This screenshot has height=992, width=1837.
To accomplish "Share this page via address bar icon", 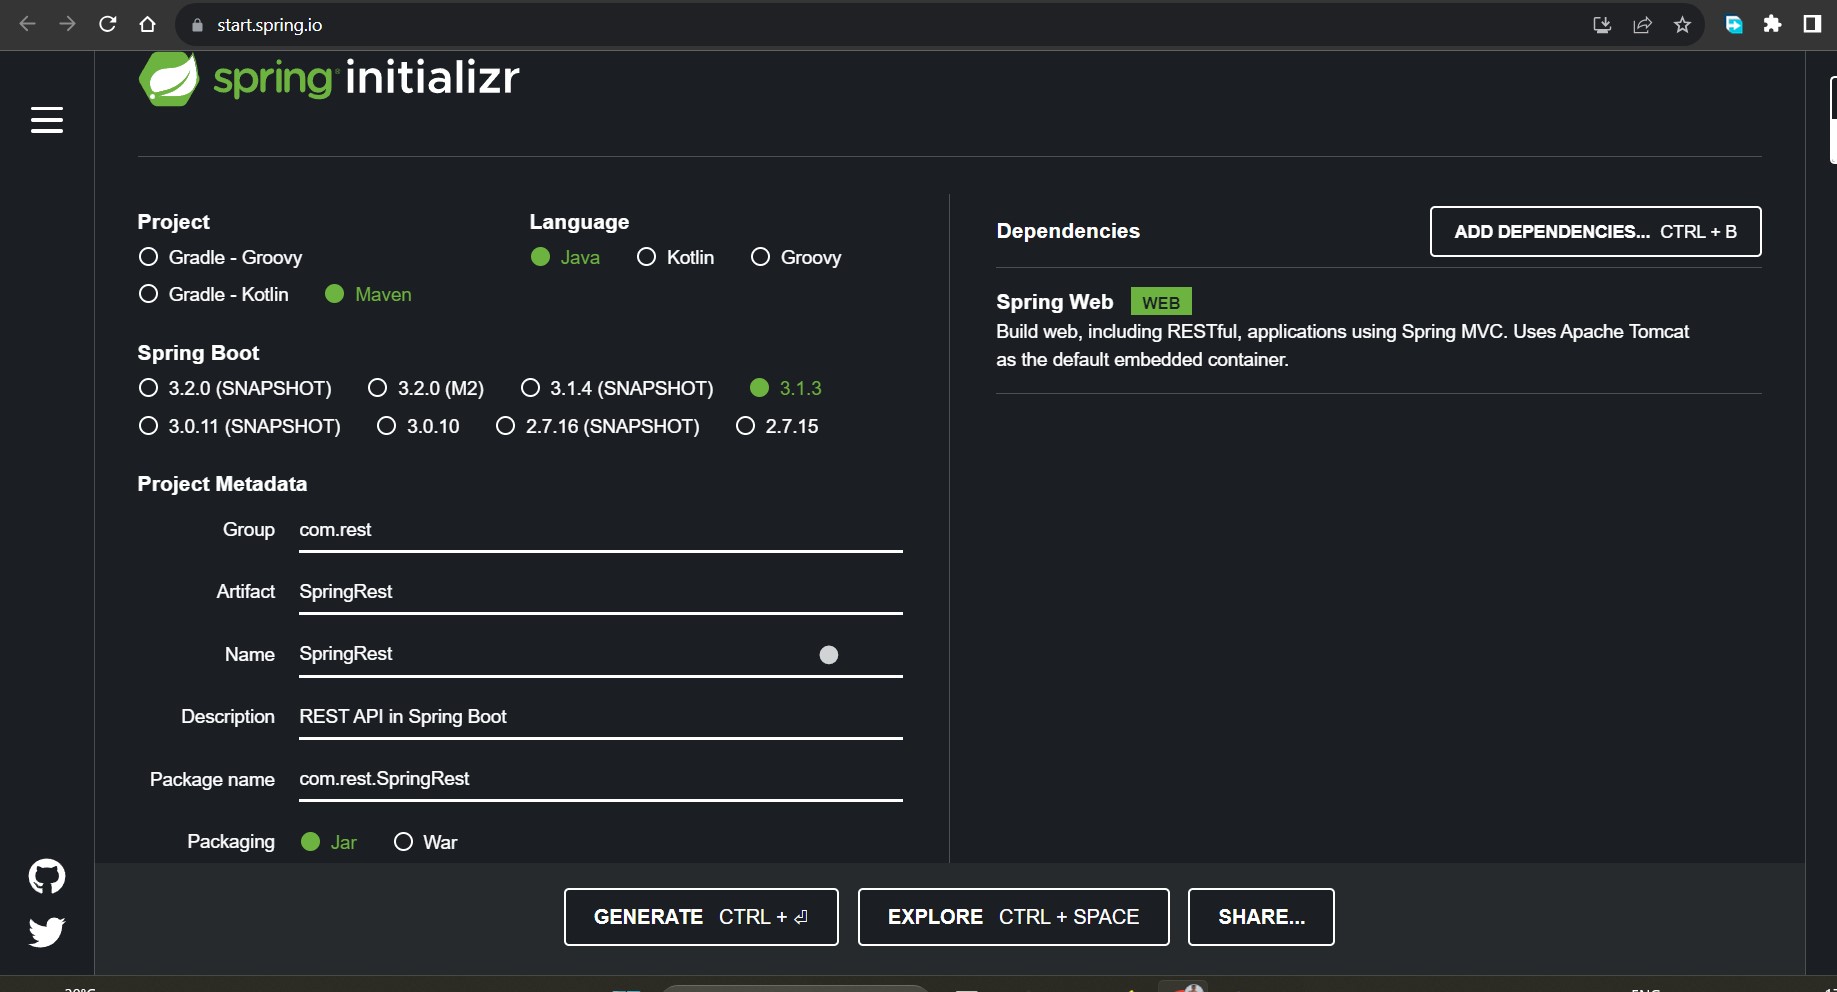I will (x=1642, y=25).
